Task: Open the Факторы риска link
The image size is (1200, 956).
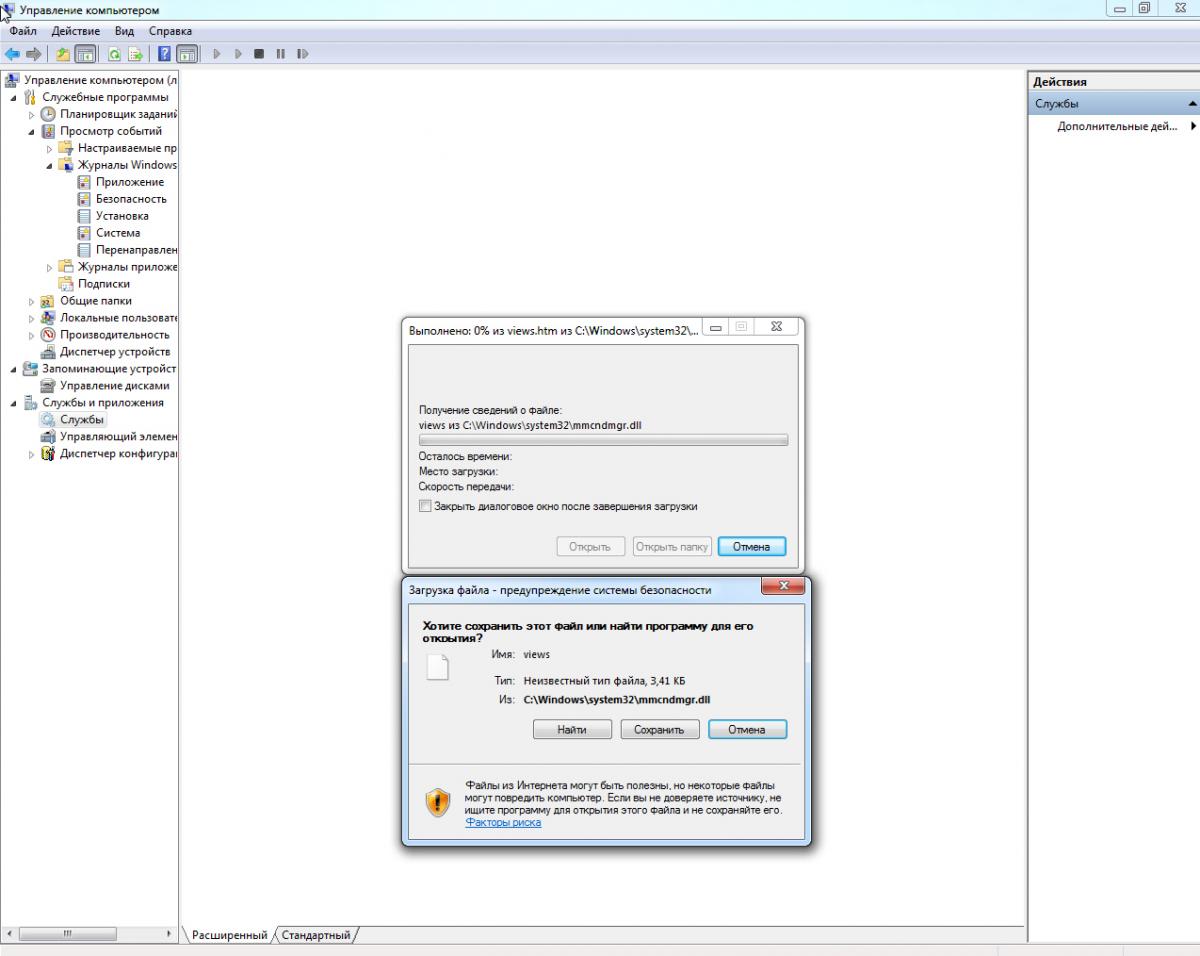Action: click(x=503, y=823)
